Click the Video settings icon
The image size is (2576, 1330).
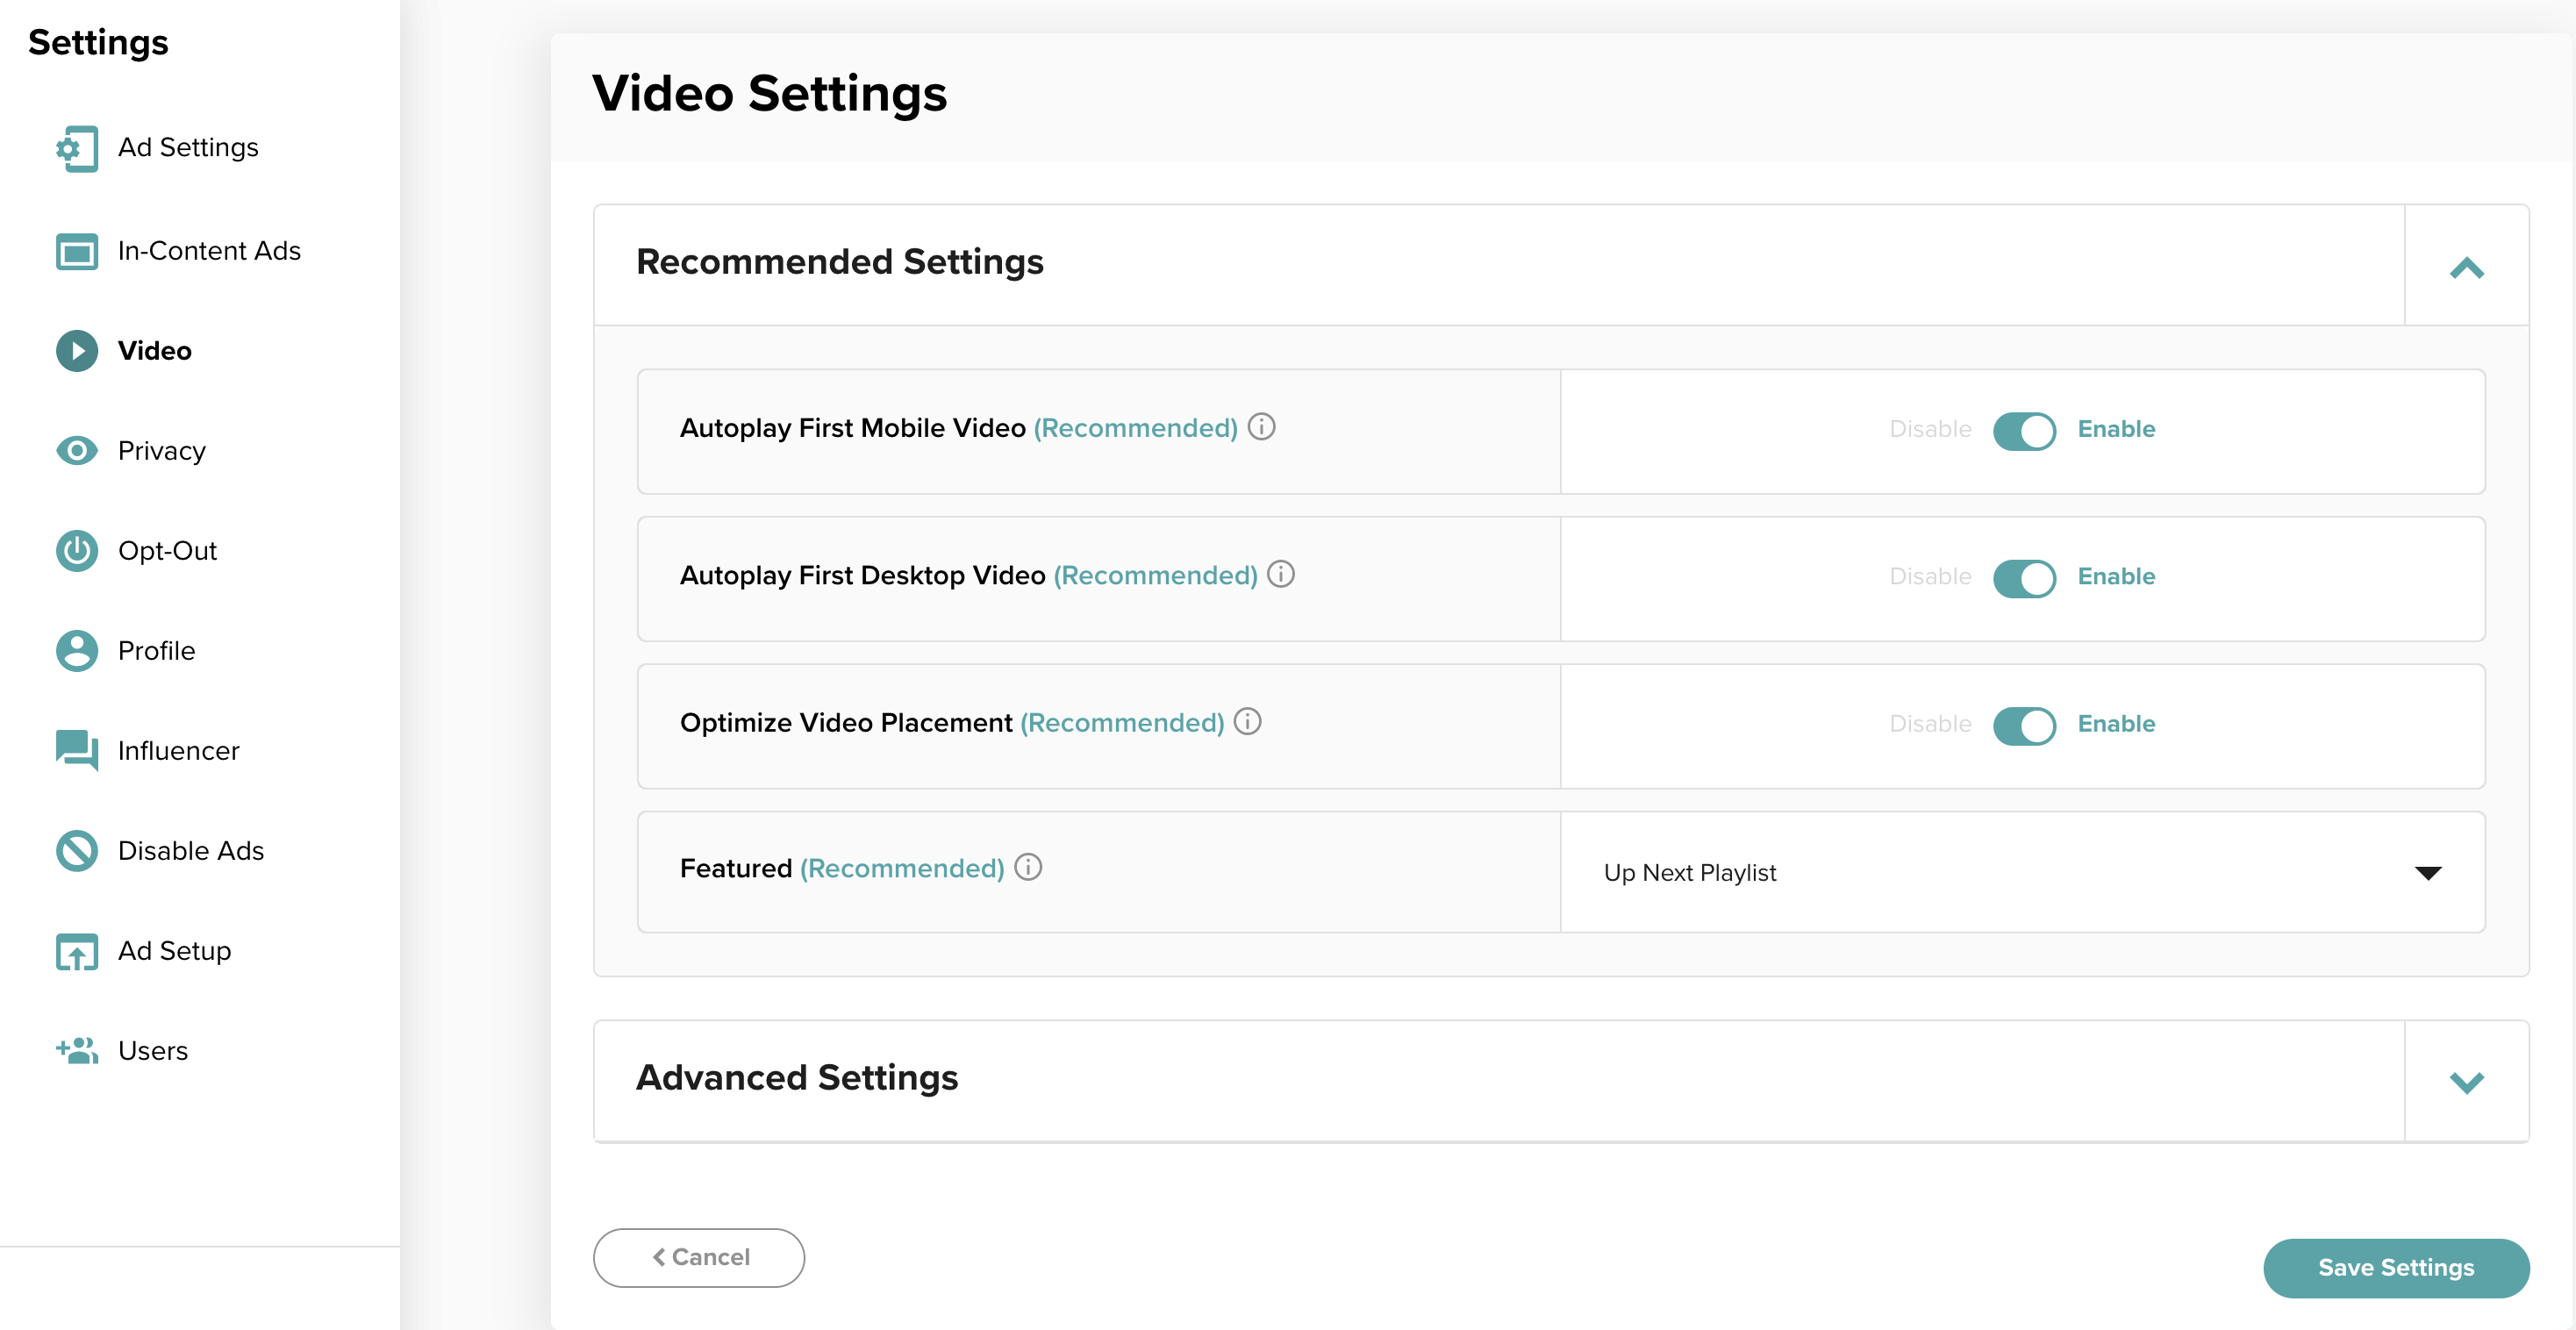[76, 351]
